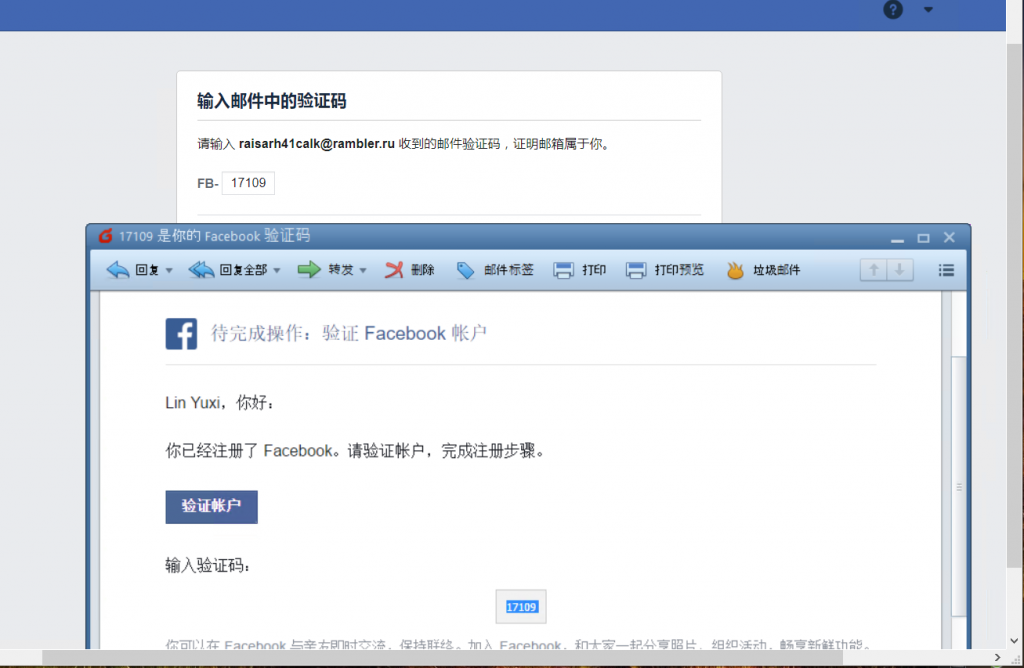Open Print Preview (打印预览) icon
Image resolution: width=1024 pixels, height=668 pixels.
pos(635,270)
